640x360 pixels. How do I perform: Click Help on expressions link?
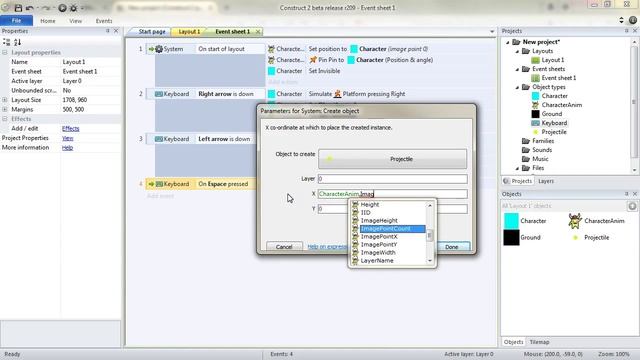click(327, 247)
